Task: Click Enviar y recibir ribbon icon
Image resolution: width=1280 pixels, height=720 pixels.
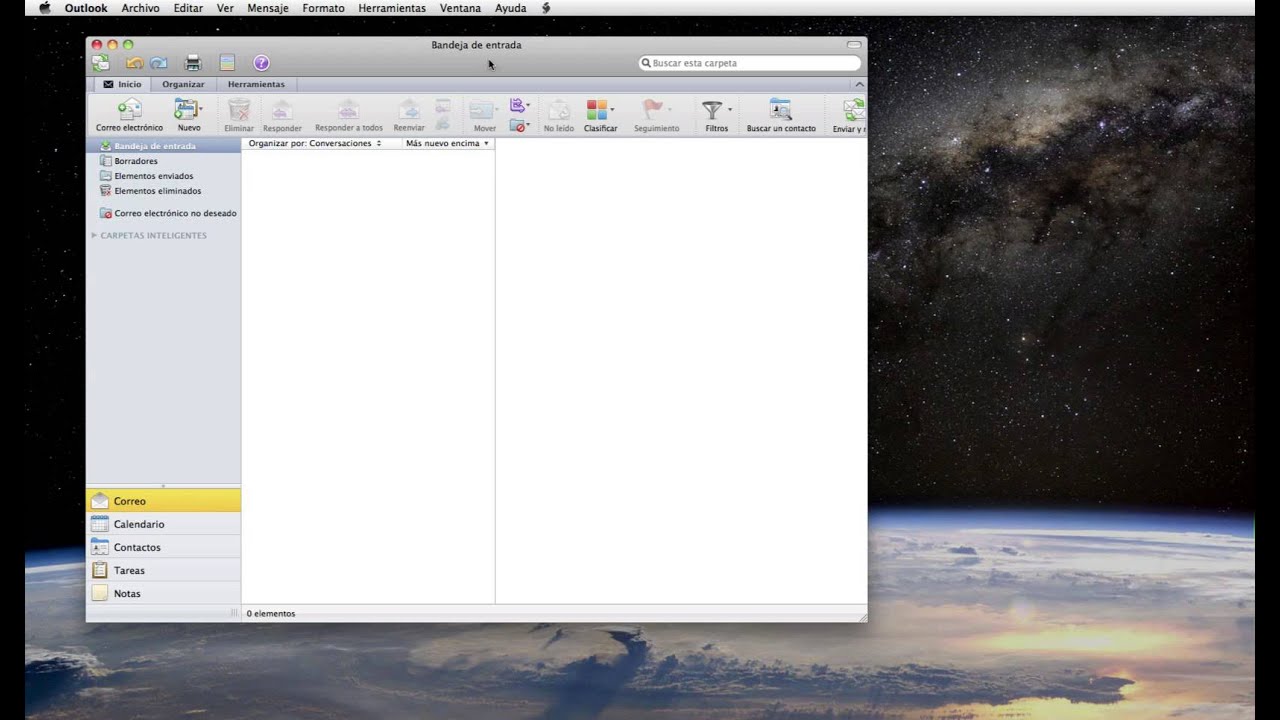Action: click(x=854, y=110)
